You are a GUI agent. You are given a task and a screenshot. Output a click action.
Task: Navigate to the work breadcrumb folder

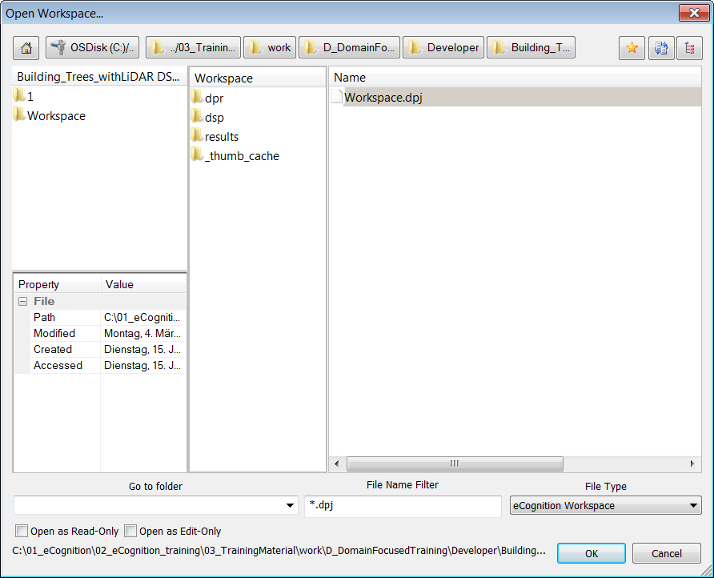tap(270, 48)
